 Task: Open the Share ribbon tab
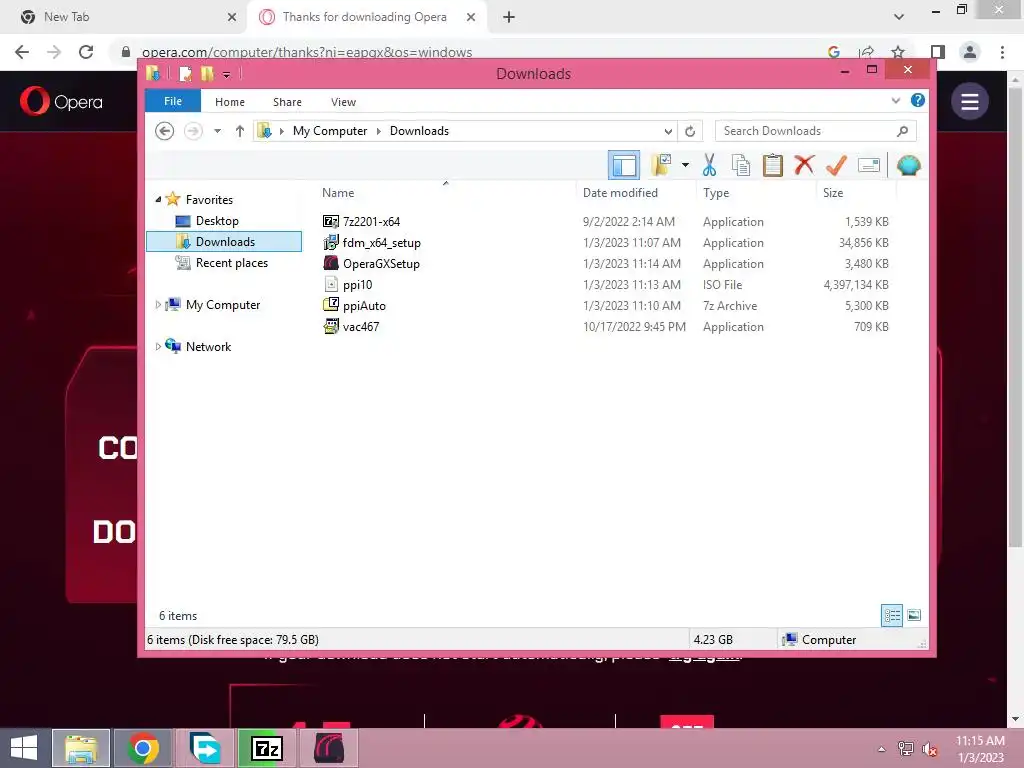tap(287, 102)
